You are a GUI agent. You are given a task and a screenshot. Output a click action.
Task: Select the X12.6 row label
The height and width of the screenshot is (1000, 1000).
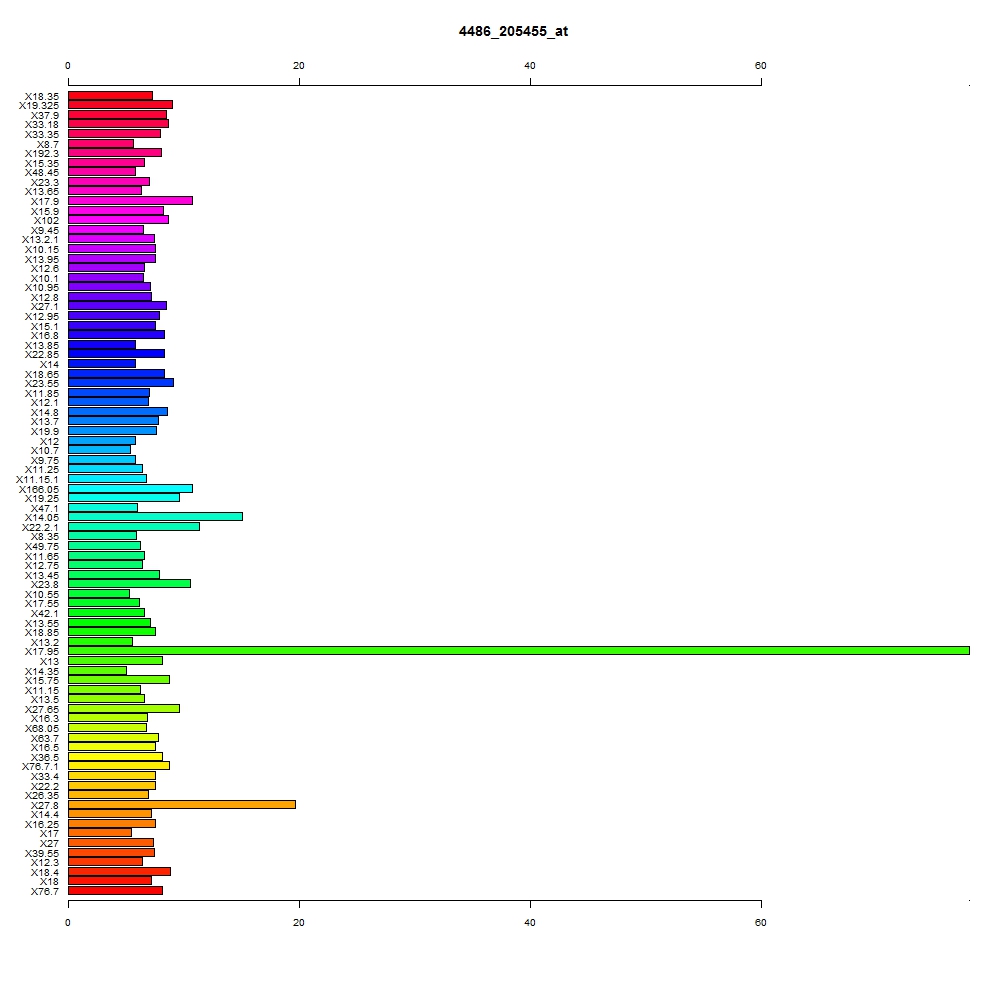click(x=45, y=268)
